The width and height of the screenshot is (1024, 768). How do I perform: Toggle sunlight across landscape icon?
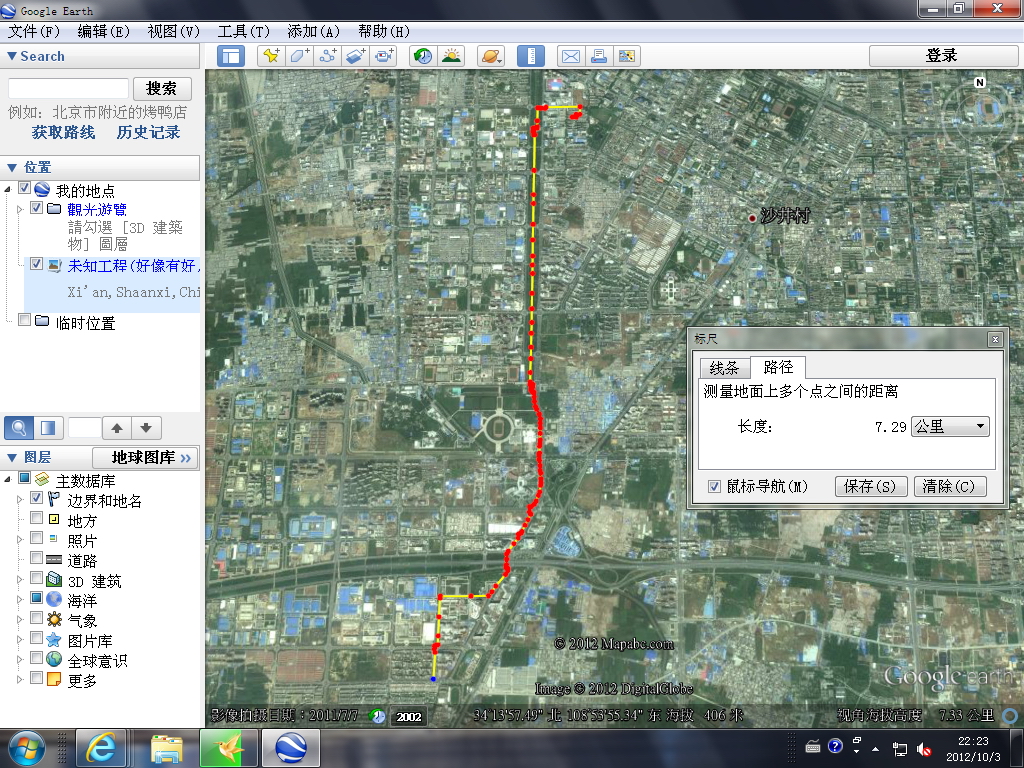pyautogui.click(x=451, y=56)
